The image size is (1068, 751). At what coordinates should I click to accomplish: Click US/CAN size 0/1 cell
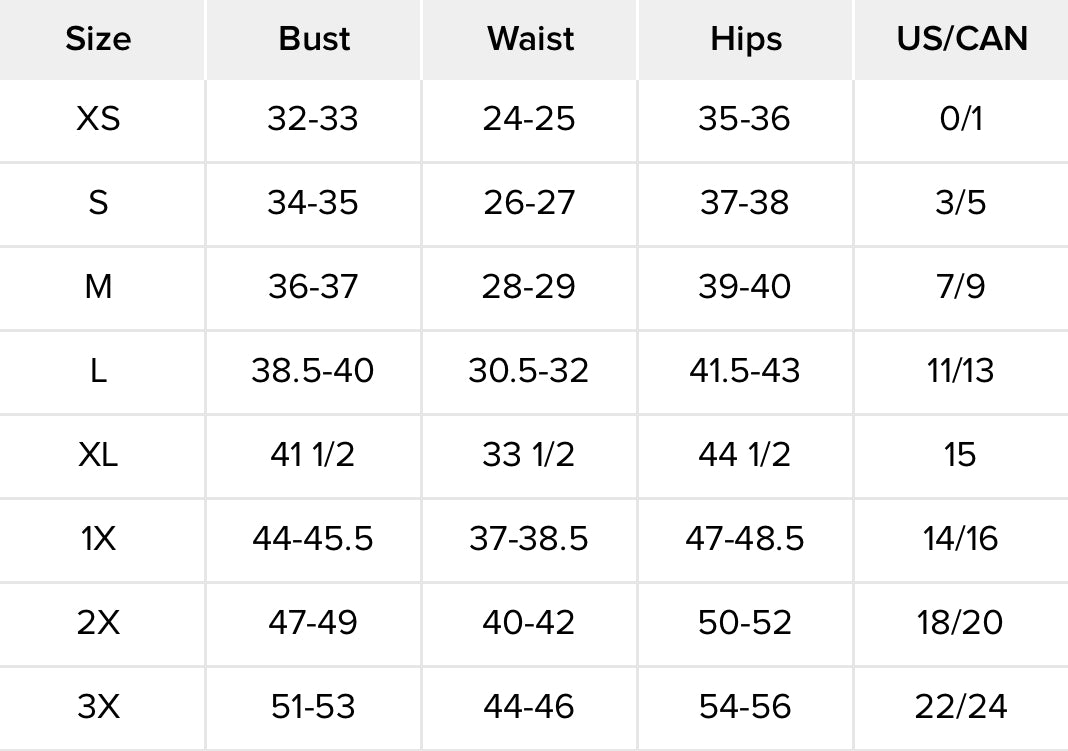click(x=960, y=119)
